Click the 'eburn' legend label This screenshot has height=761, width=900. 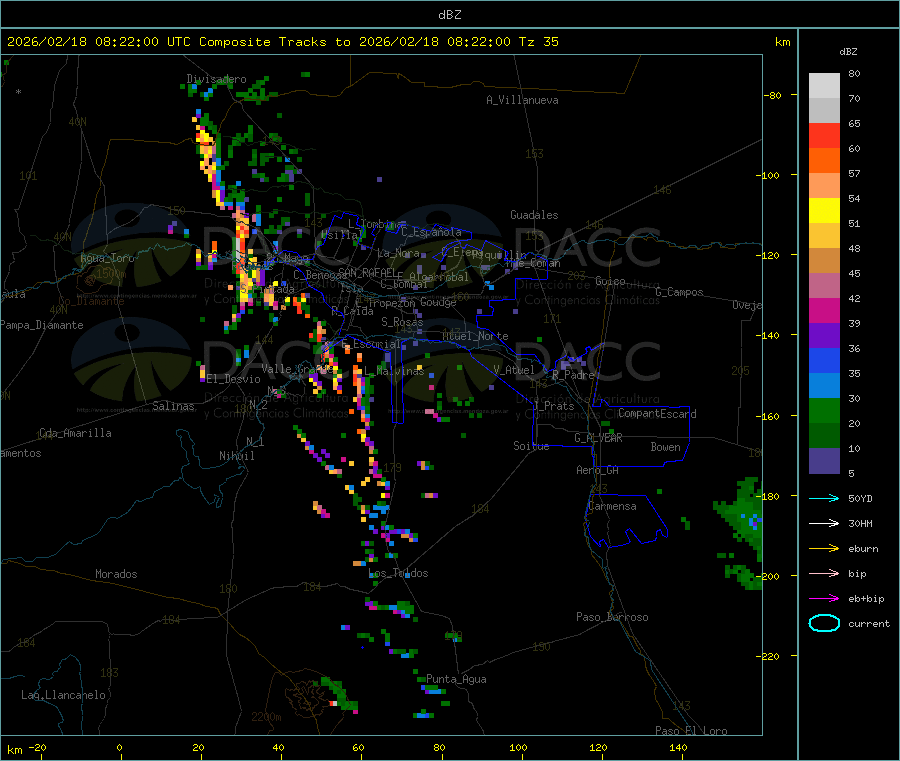[x=863, y=549]
